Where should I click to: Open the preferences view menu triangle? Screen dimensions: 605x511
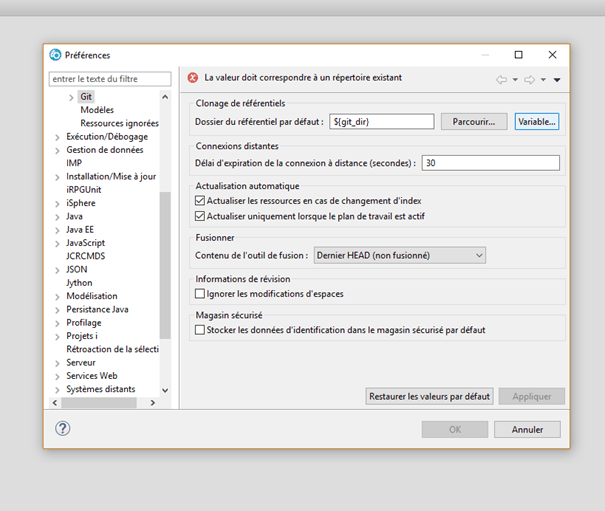tap(557, 80)
